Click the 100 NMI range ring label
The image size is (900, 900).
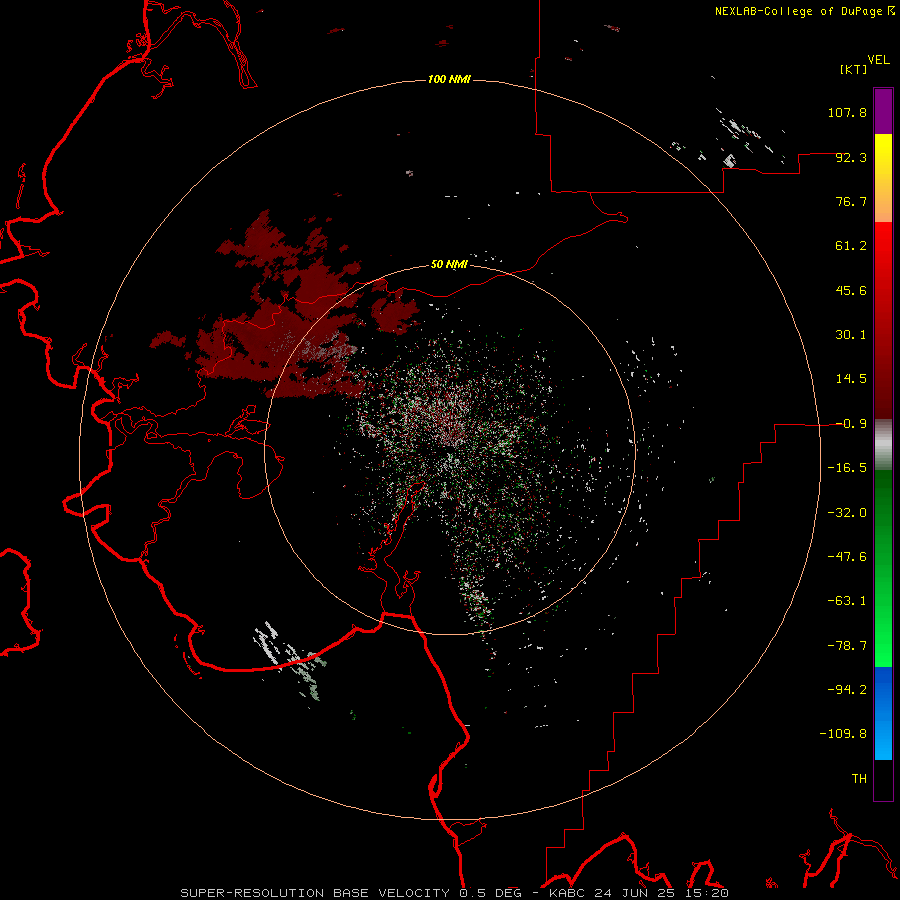coord(449,79)
